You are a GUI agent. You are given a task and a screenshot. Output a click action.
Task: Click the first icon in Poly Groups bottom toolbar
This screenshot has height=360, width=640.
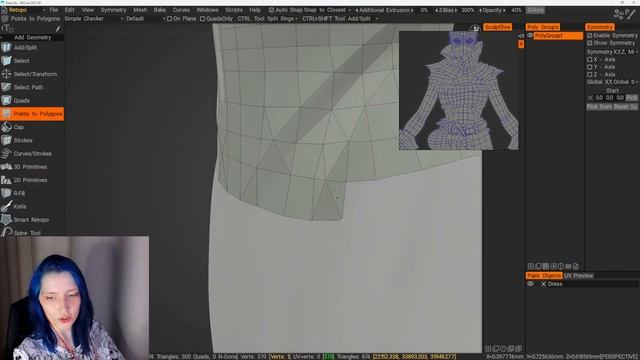pyautogui.click(x=531, y=266)
